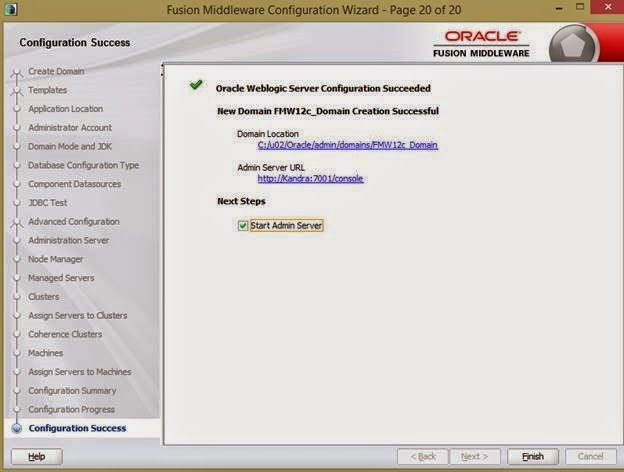
Task: Select the Advanced Configuration step
Action: [74, 221]
